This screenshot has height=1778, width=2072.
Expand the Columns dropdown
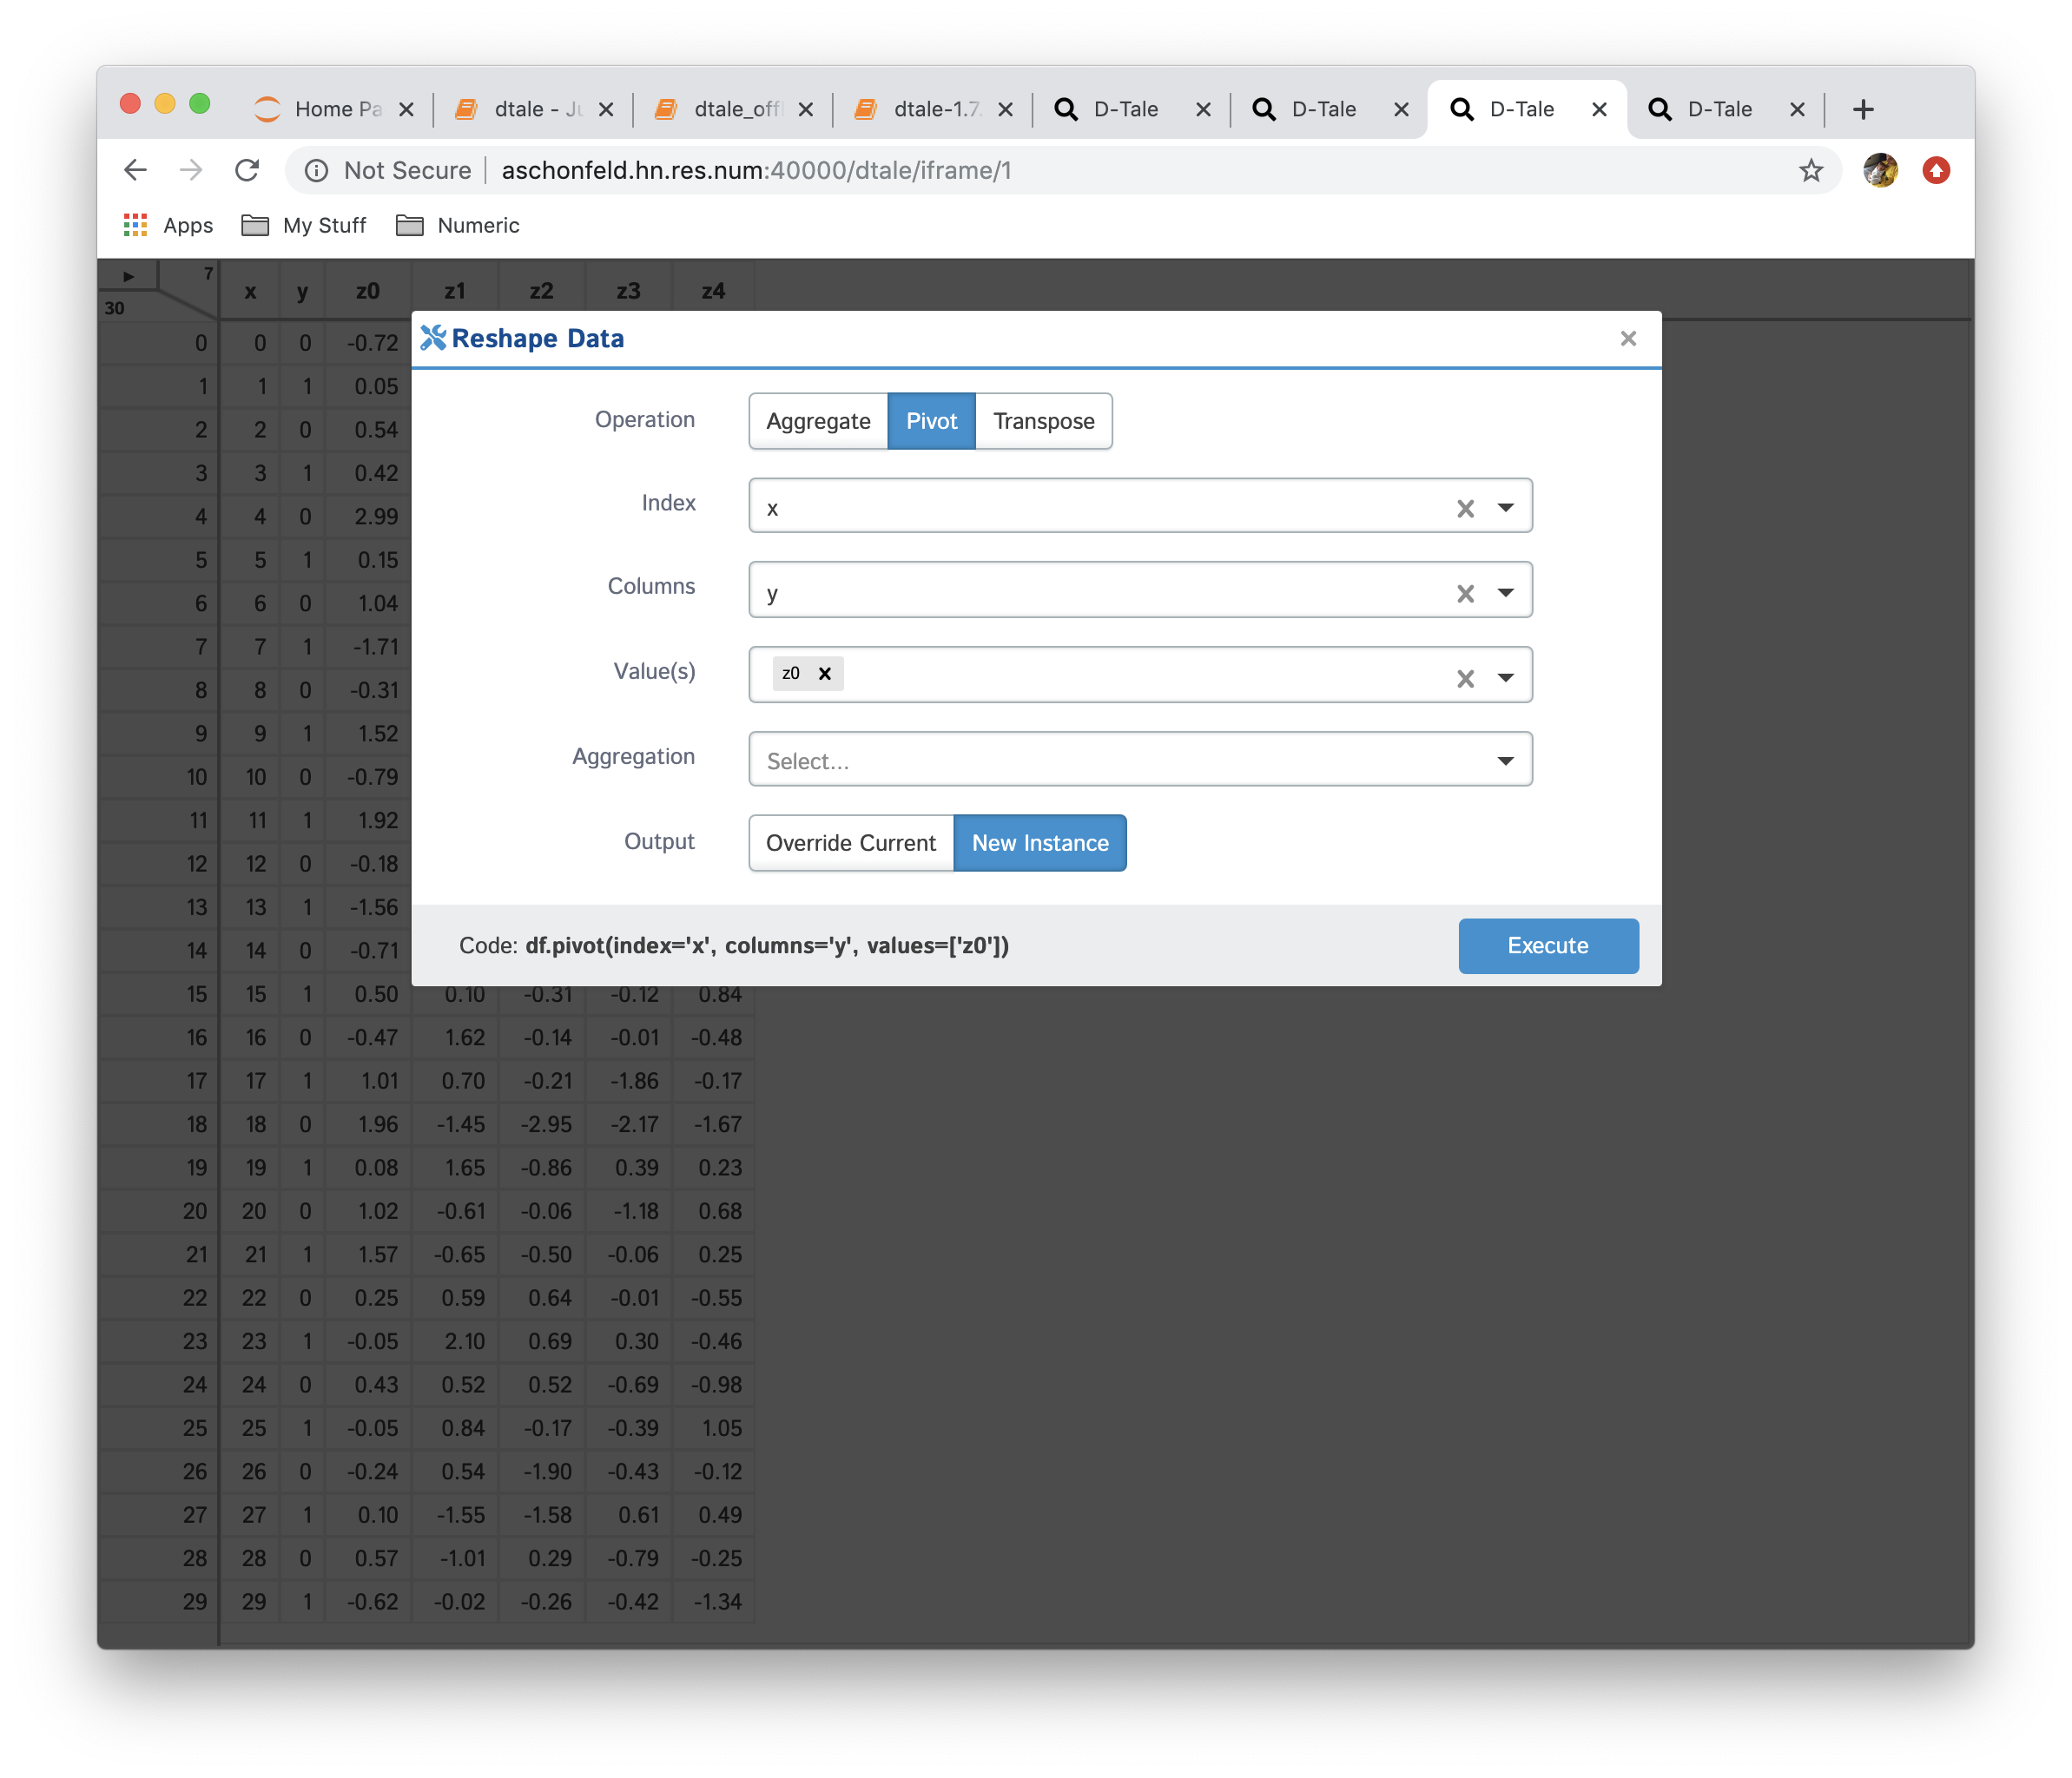[1504, 593]
